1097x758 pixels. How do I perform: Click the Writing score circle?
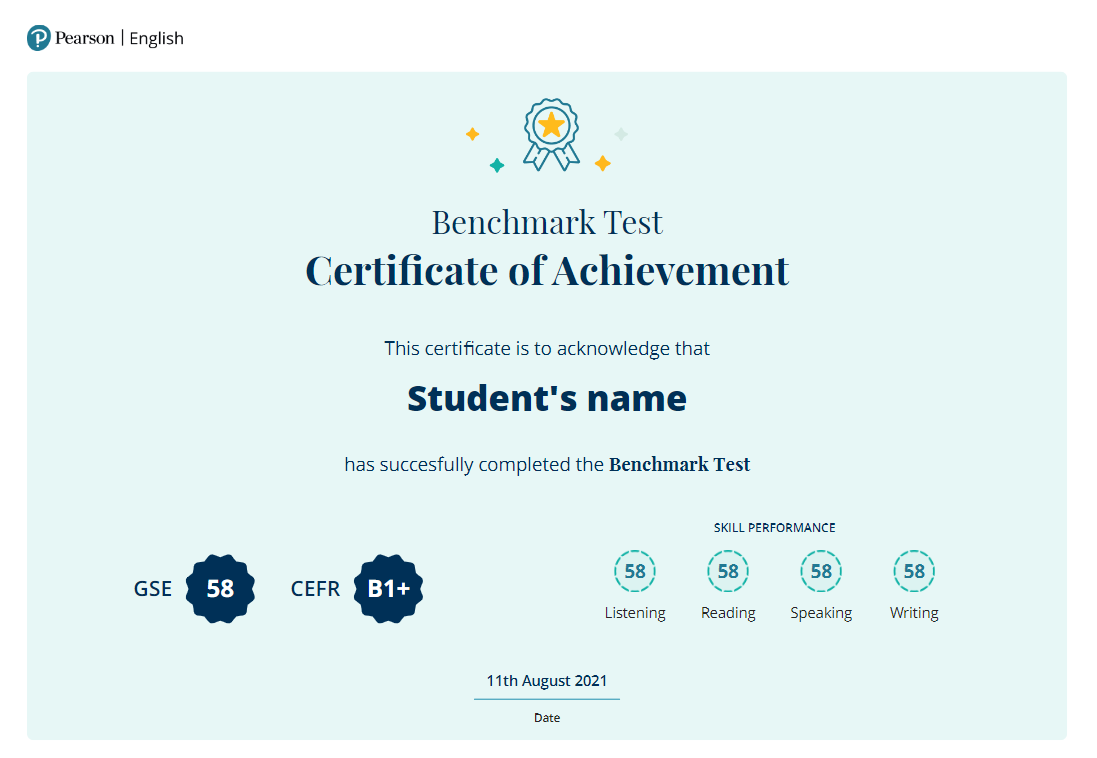[914, 571]
